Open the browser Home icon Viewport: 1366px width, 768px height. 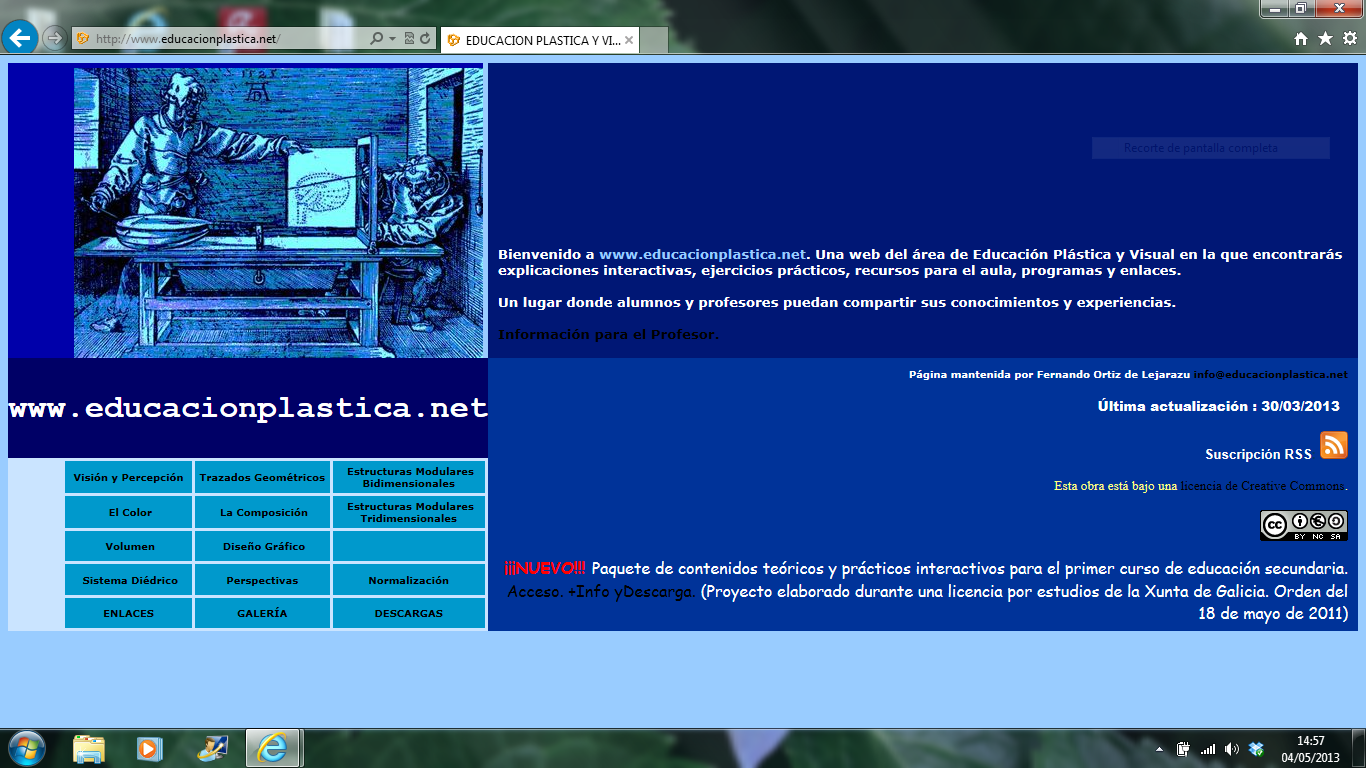point(1301,39)
